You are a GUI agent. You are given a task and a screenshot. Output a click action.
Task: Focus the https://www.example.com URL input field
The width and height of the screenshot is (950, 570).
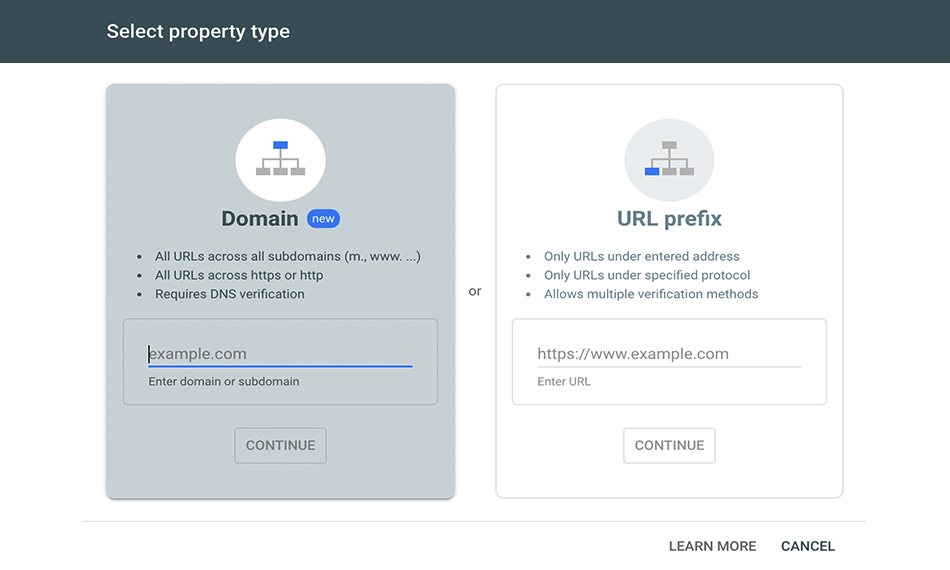point(669,354)
